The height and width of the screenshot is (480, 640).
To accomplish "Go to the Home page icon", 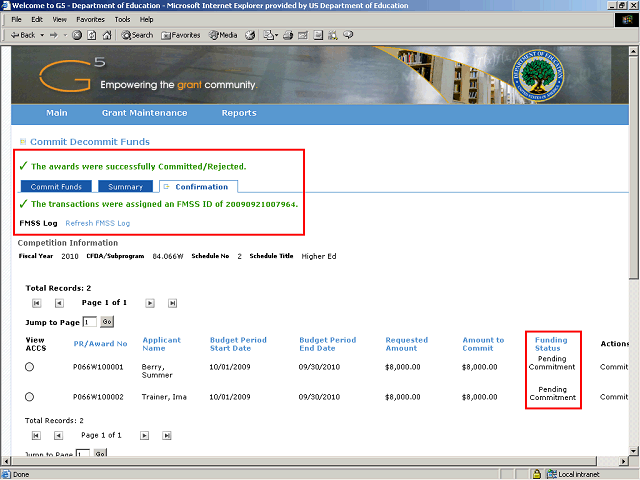I will coord(107,35).
